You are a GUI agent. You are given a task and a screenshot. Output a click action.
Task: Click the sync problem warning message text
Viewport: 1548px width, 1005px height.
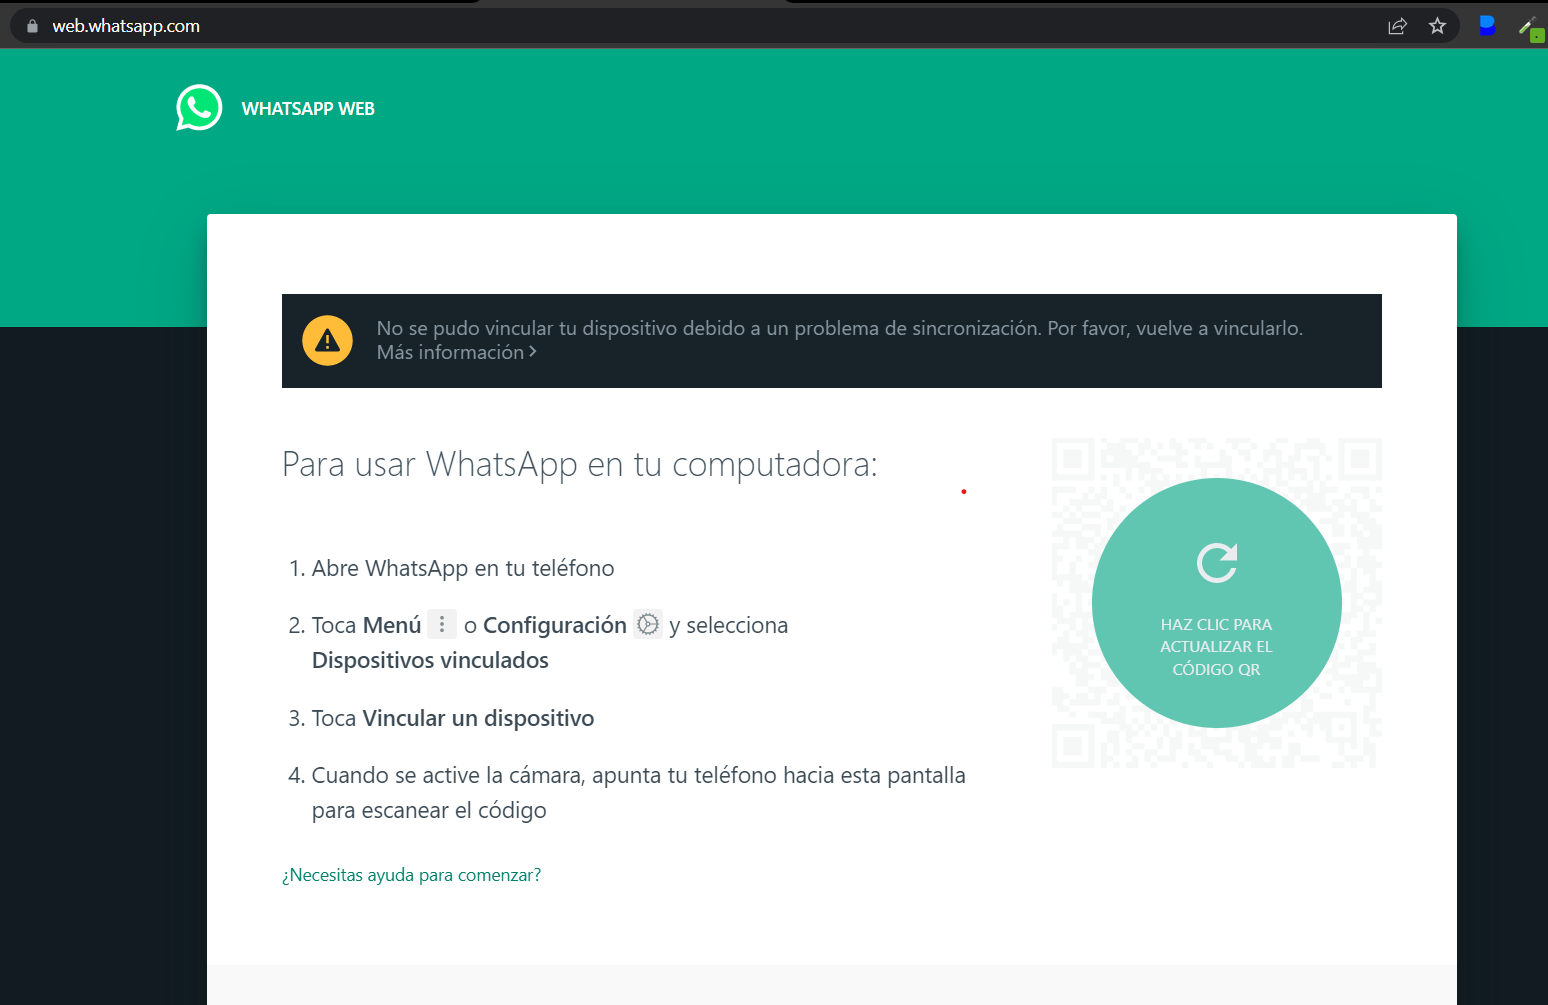tap(840, 328)
